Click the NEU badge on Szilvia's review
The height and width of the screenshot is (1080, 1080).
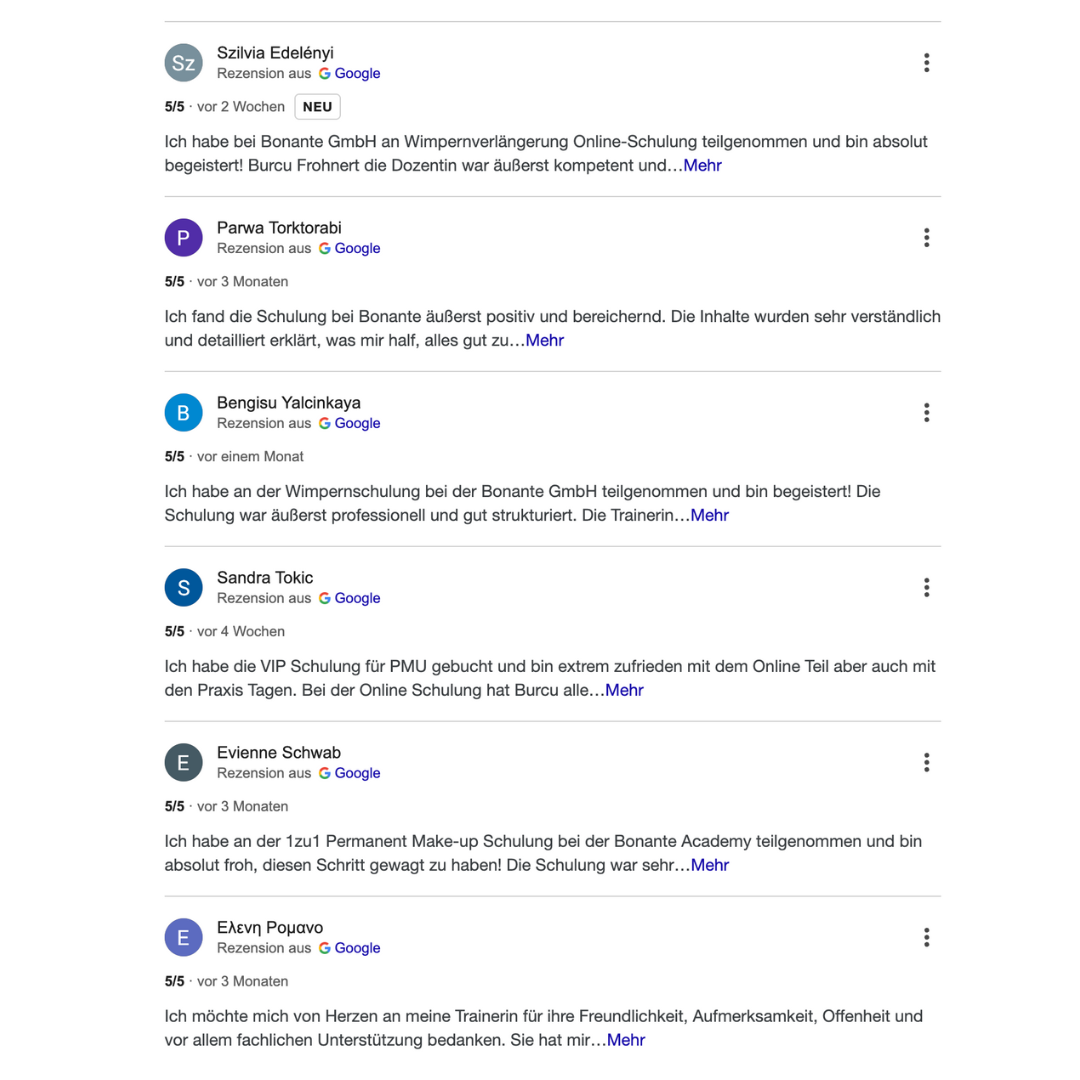(317, 107)
